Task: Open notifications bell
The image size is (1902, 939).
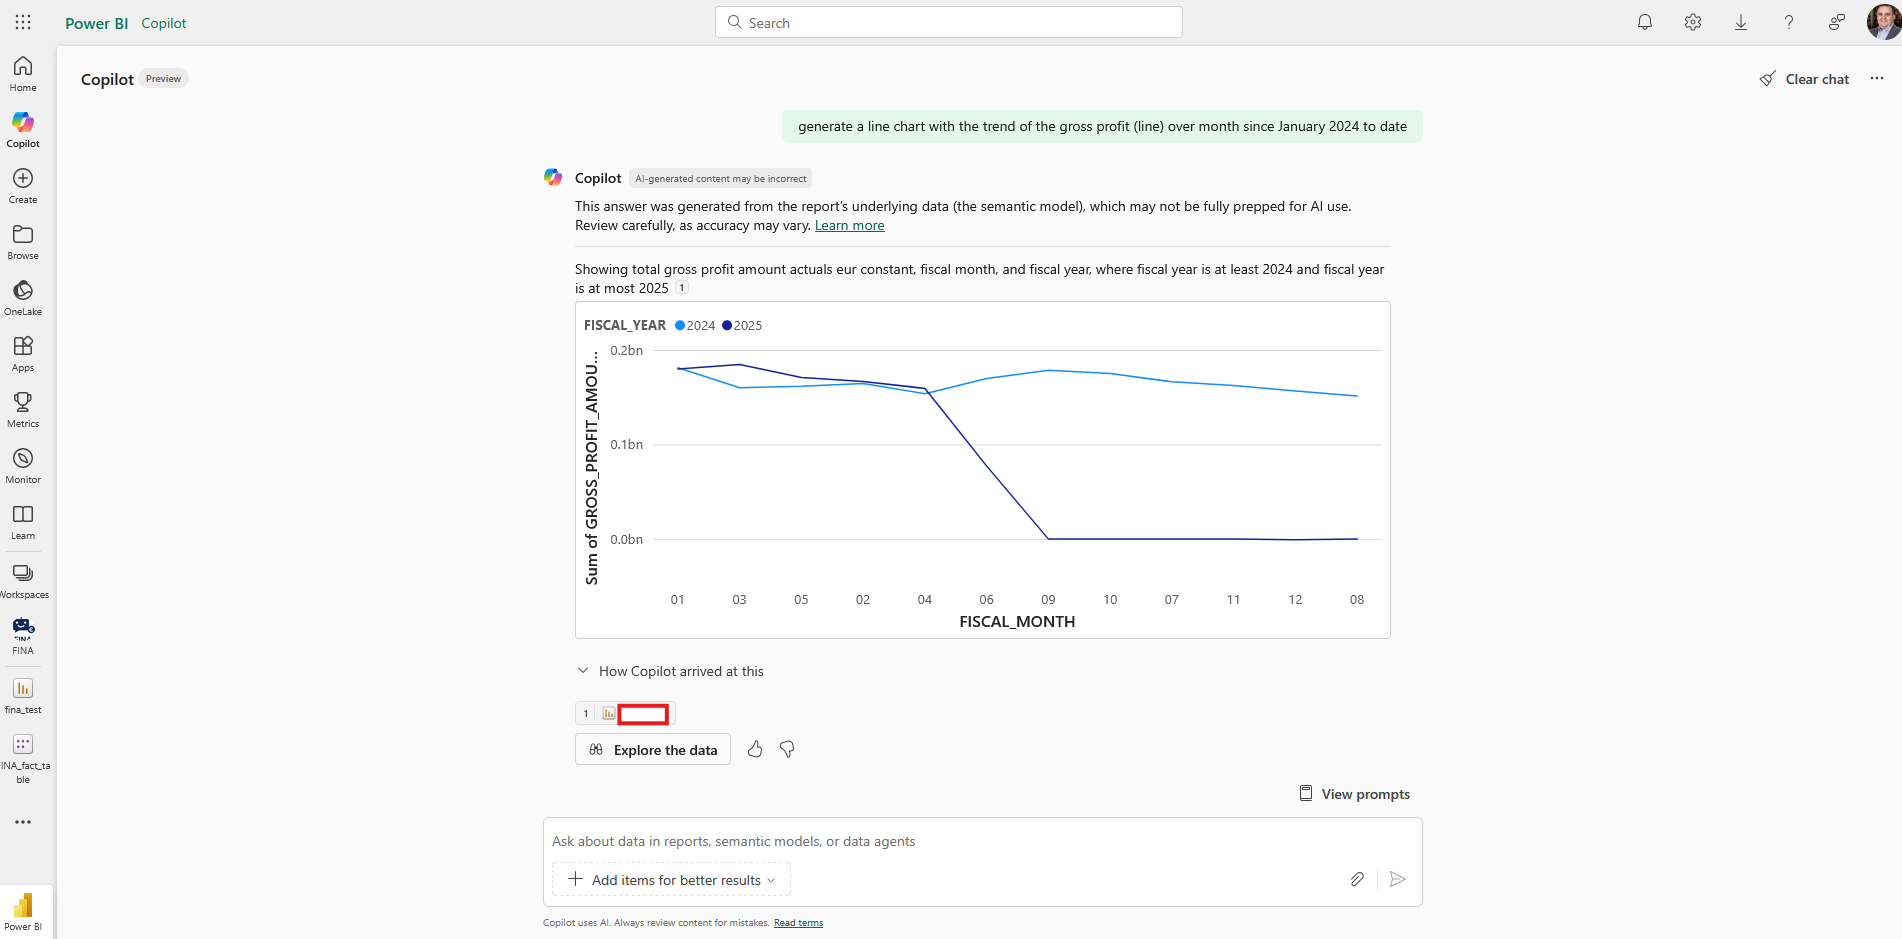Action: (x=1645, y=22)
